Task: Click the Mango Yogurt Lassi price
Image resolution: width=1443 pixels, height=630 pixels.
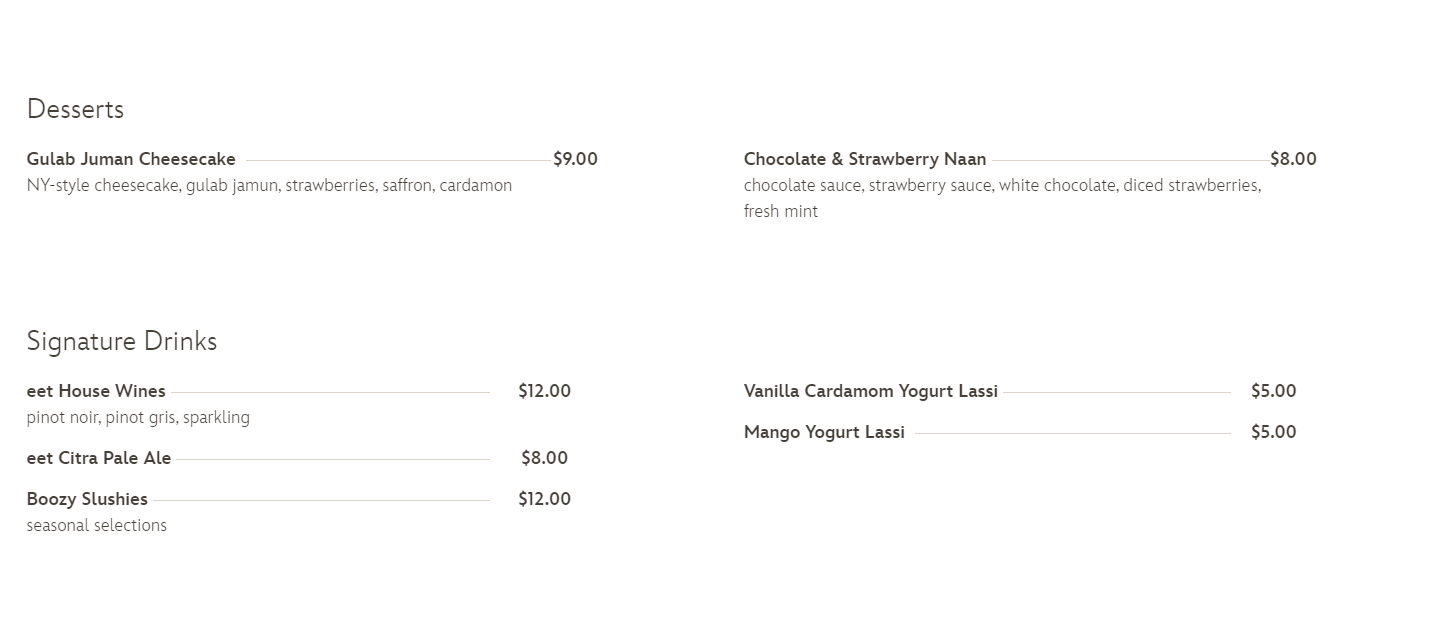Action: 1273,432
